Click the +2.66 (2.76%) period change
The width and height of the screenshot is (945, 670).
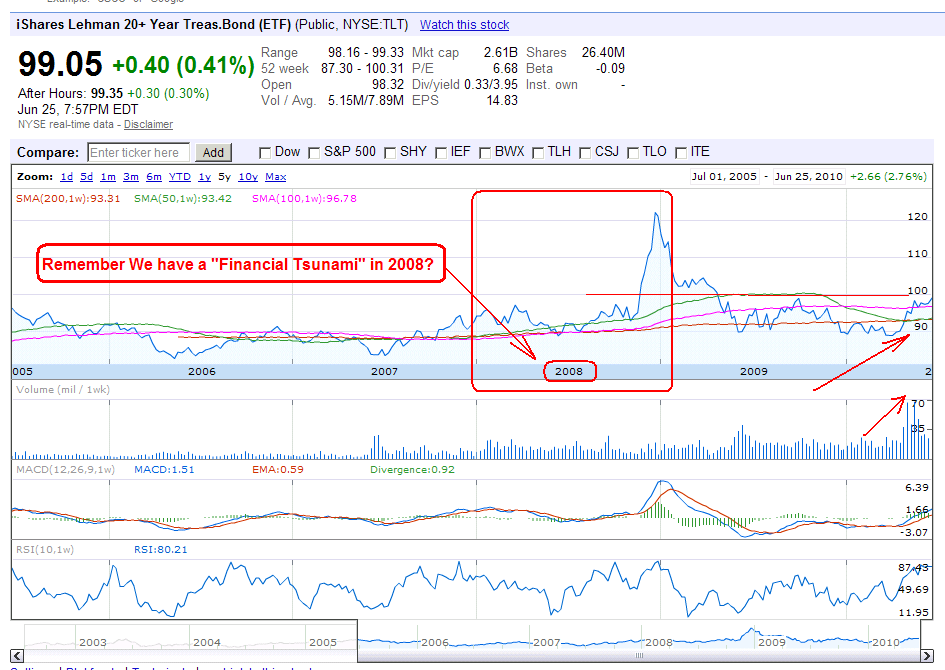888,176
